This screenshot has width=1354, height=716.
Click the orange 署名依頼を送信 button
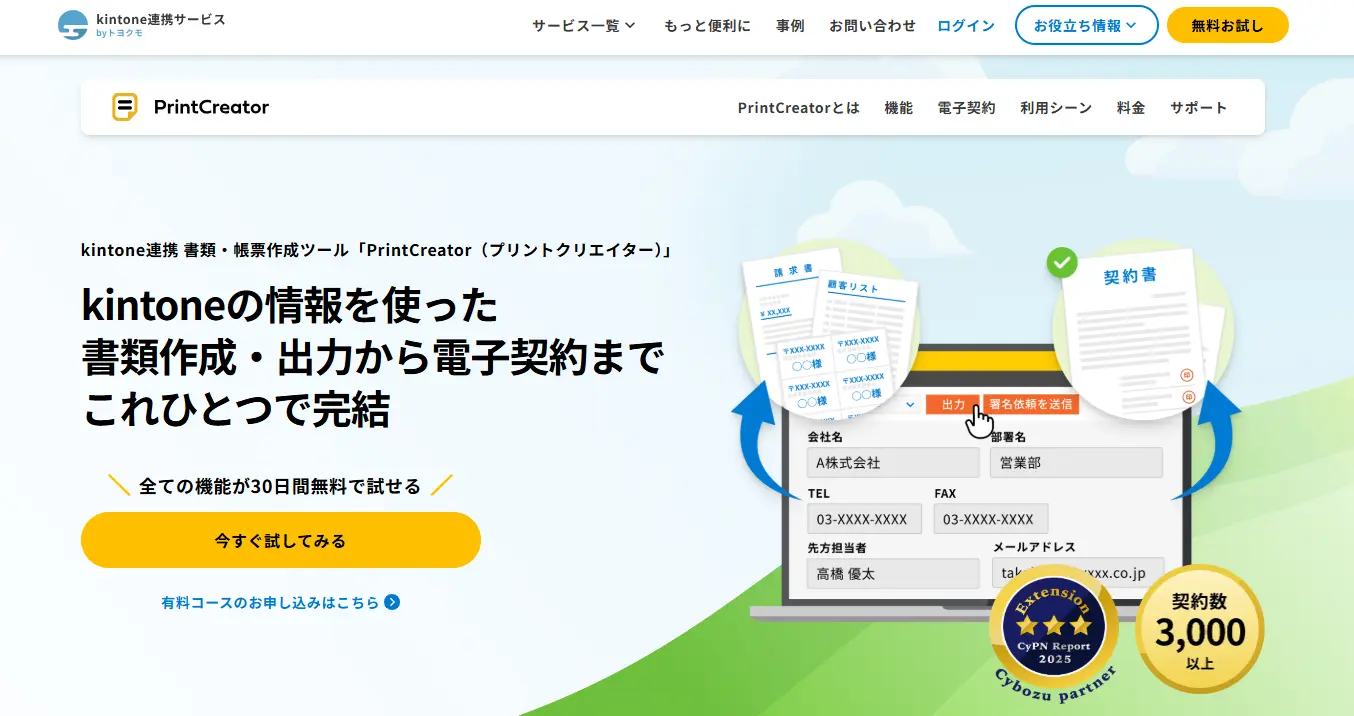pyautogui.click(x=1031, y=404)
